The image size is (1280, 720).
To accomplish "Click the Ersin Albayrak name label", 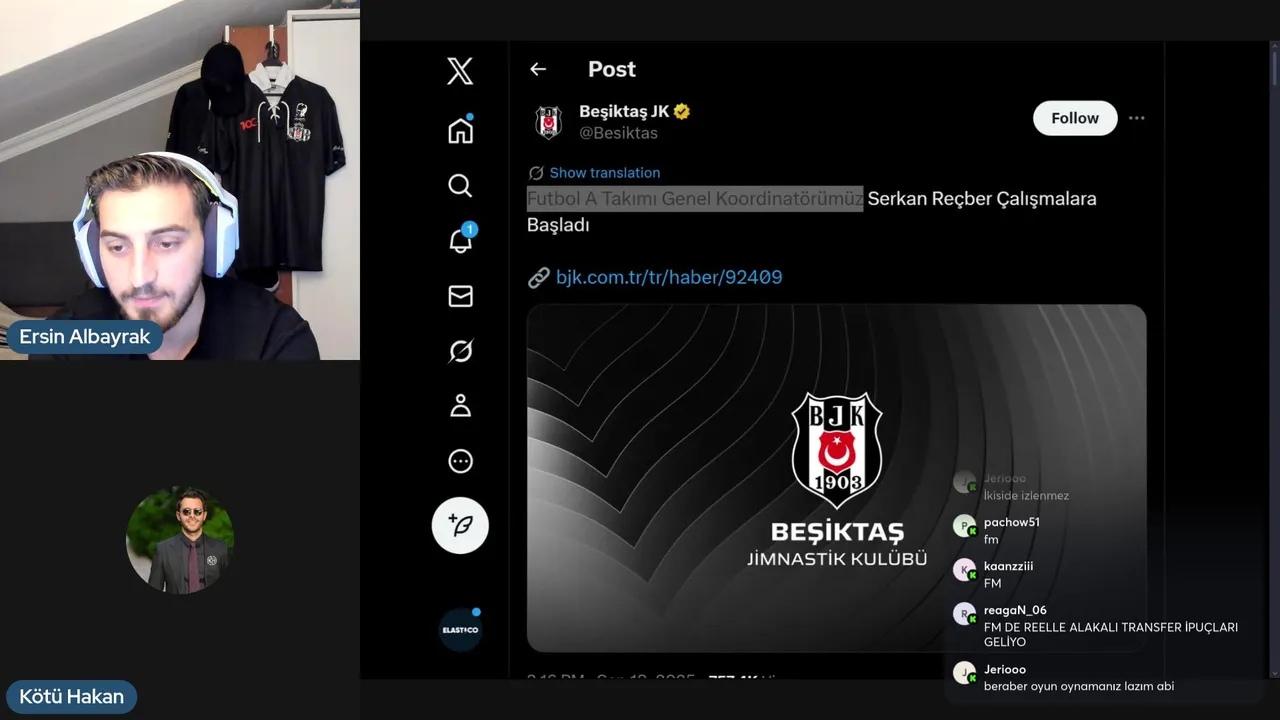I will [85, 337].
